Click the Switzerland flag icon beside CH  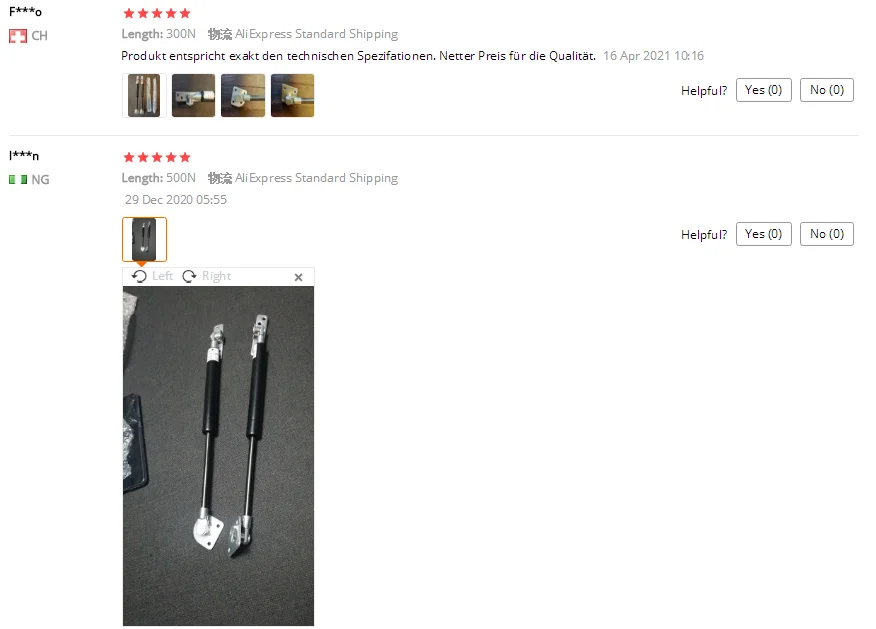point(18,36)
